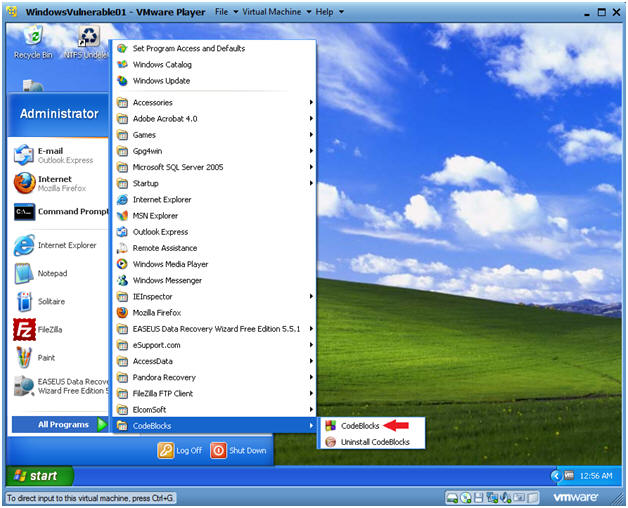This screenshot has height=508, width=628.
Task: Open Recycle Bin desktop icon
Action: pos(33,42)
